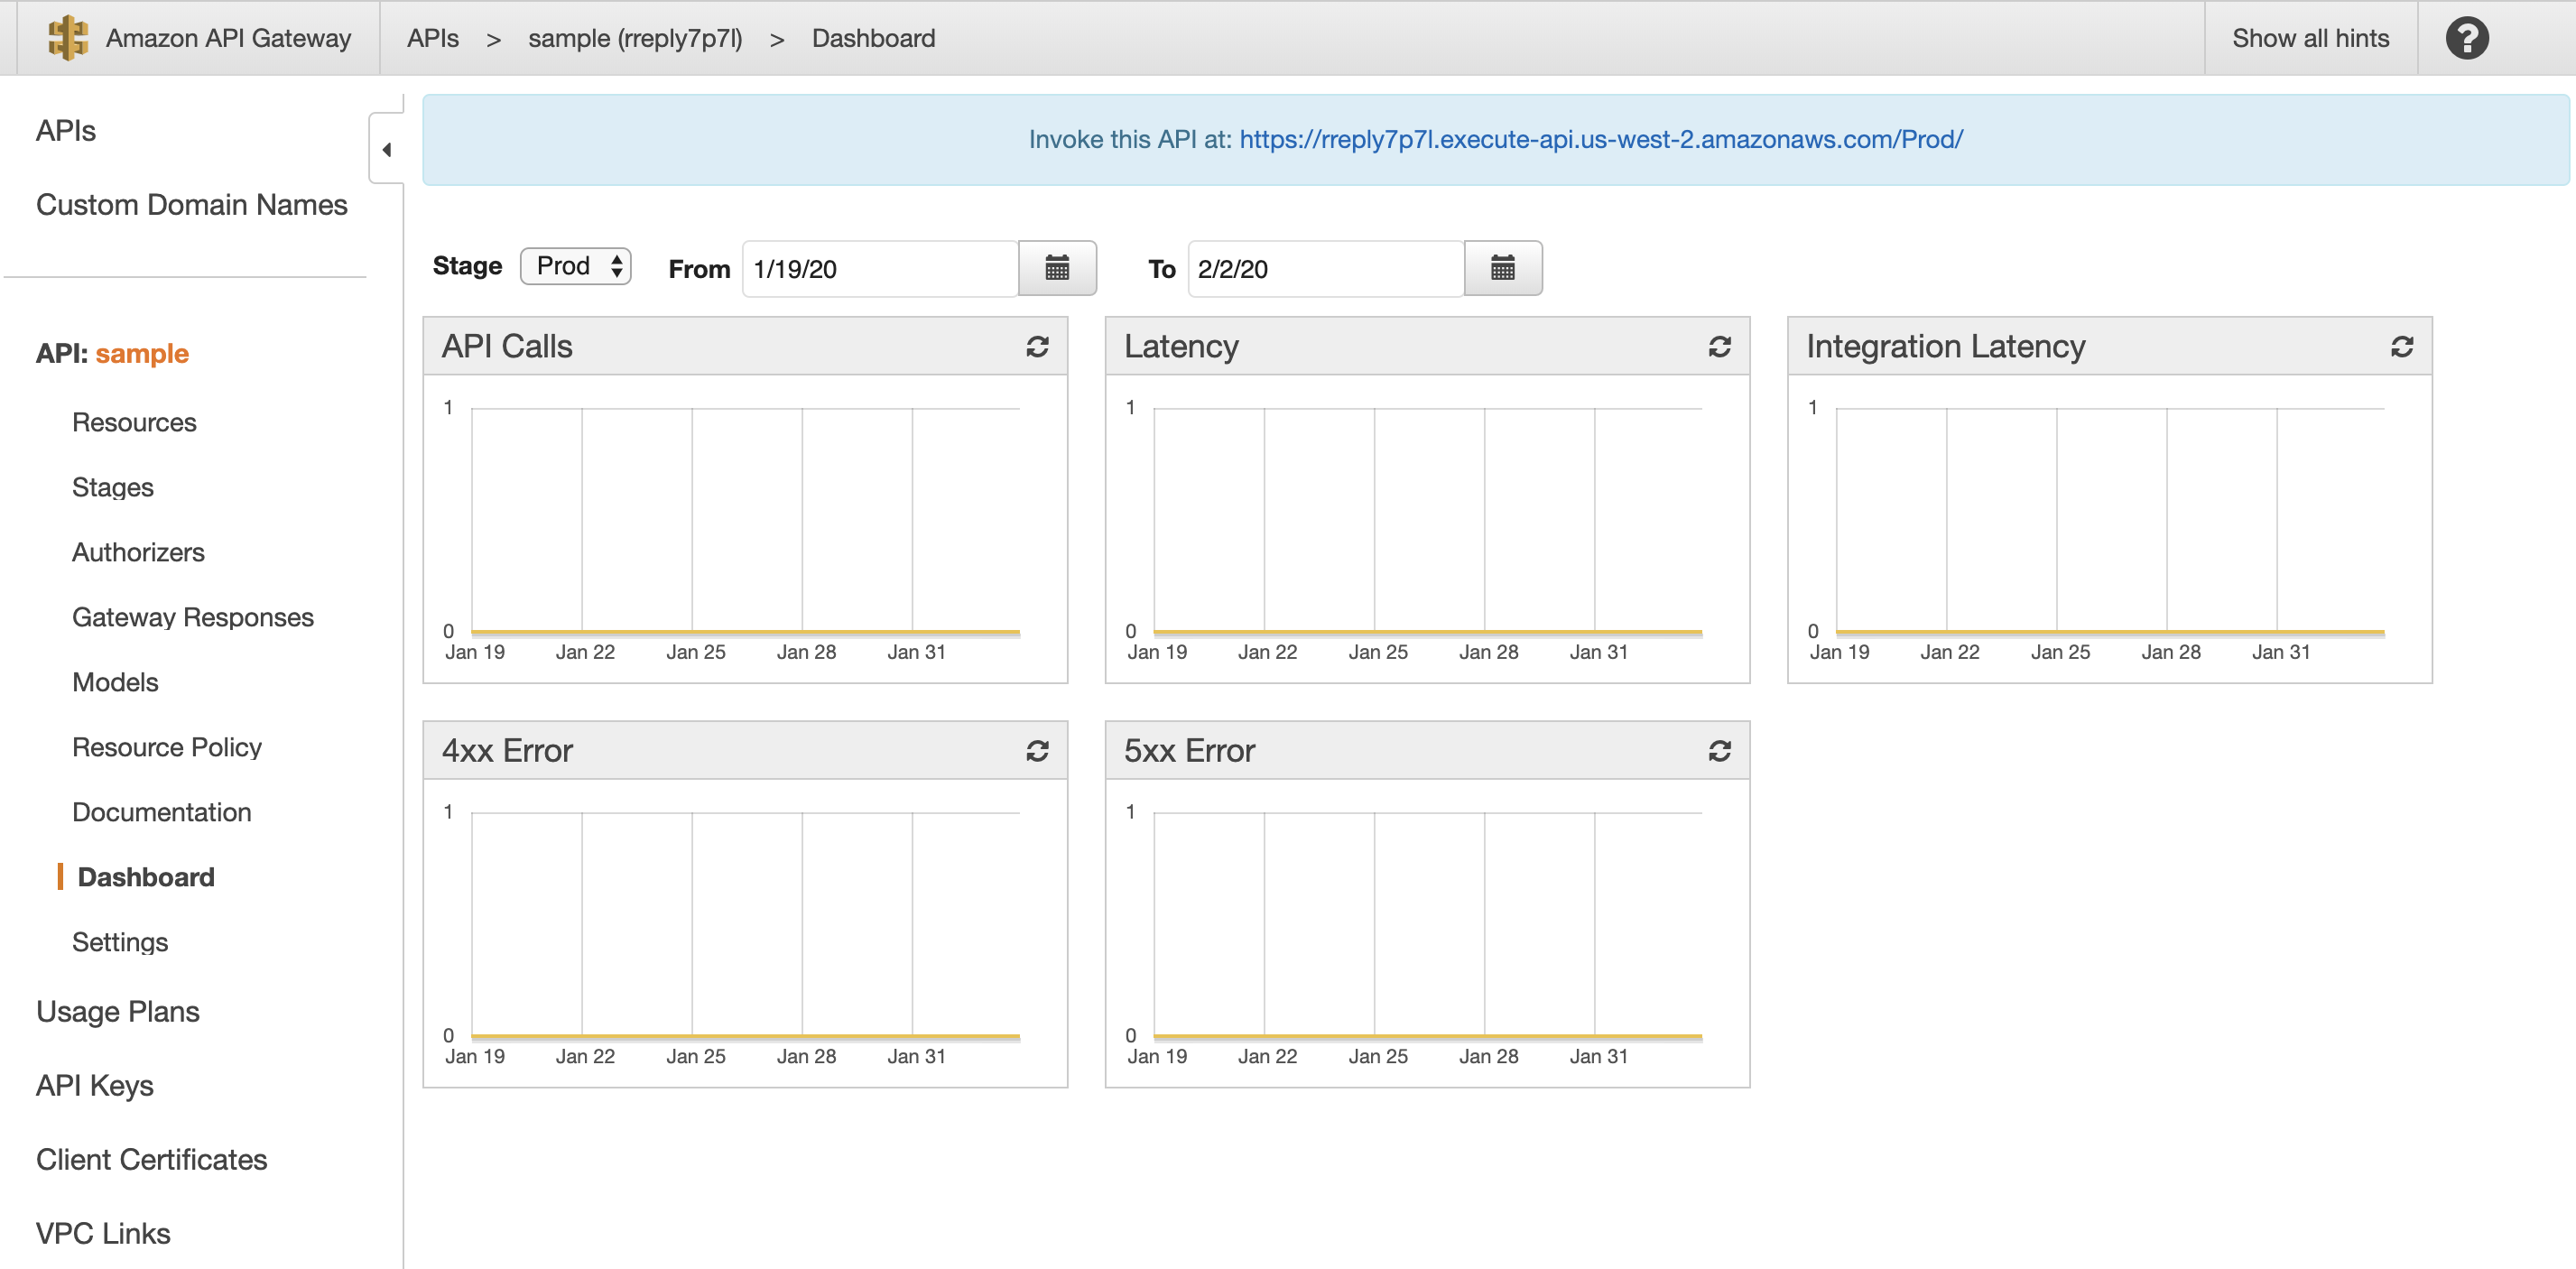The image size is (2576, 1269).
Task: Click the Amazon API Gateway logo icon
Action: tap(64, 36)
